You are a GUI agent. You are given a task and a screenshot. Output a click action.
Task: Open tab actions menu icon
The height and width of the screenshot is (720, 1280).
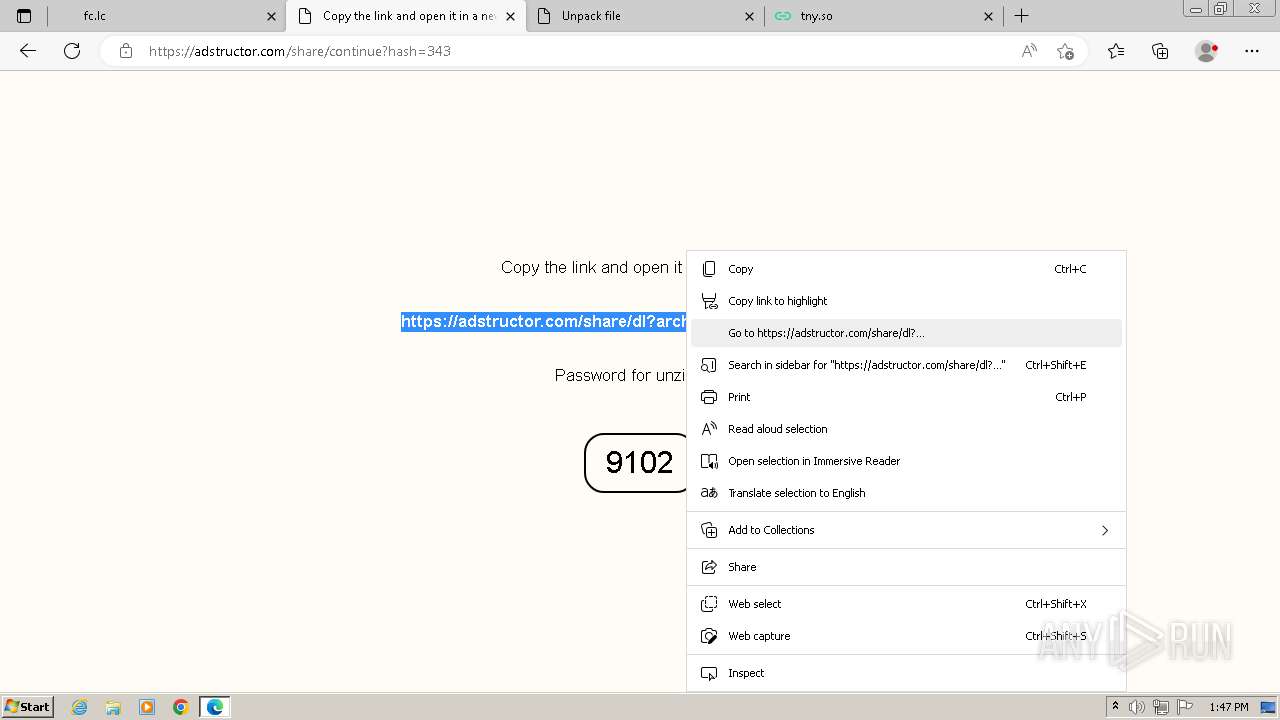[24, 16]
